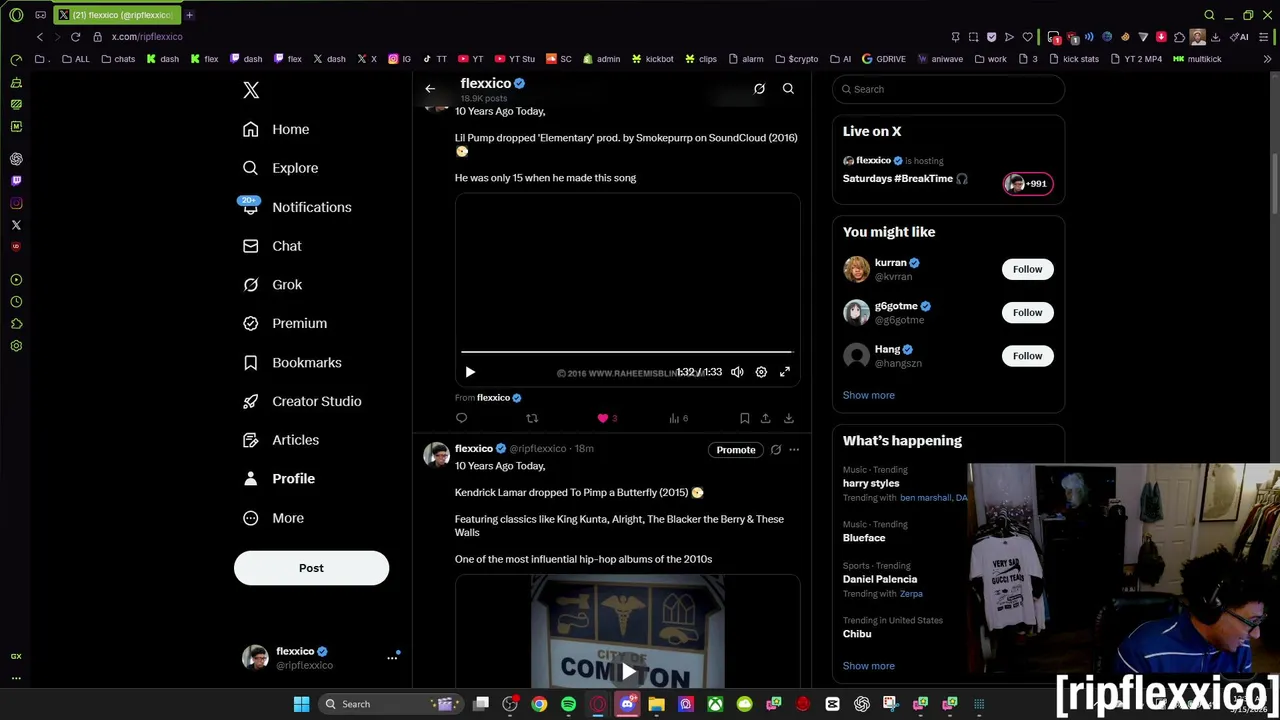Click the X search input field

(948, 89)
